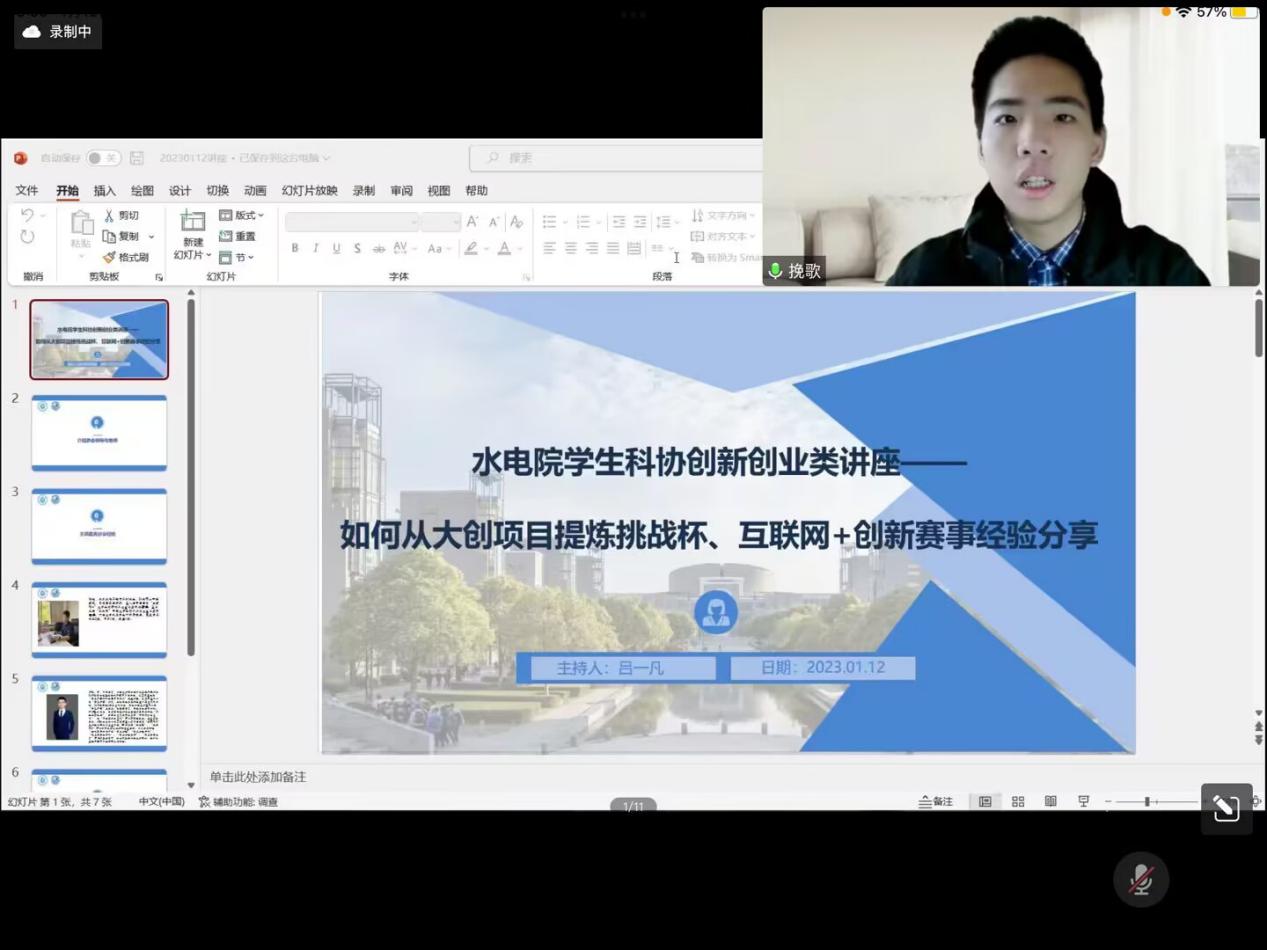The image size is (1267, 950).
Task: Unmute the microphone button
Action: [1141, 880]
